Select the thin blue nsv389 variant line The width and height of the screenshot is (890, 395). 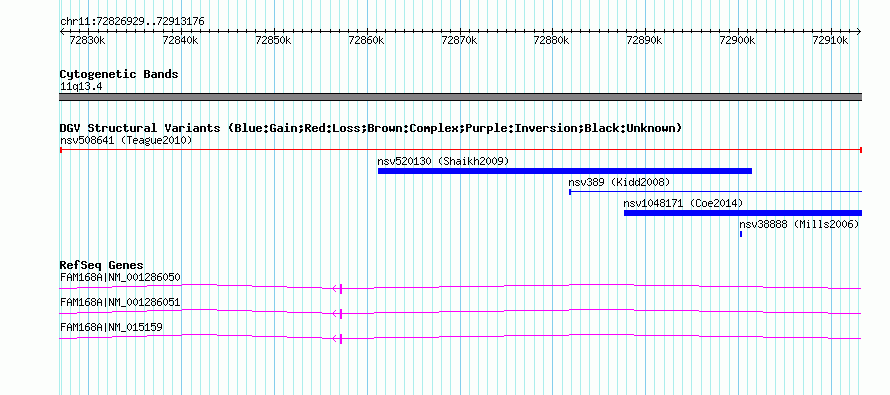(716, 192)
